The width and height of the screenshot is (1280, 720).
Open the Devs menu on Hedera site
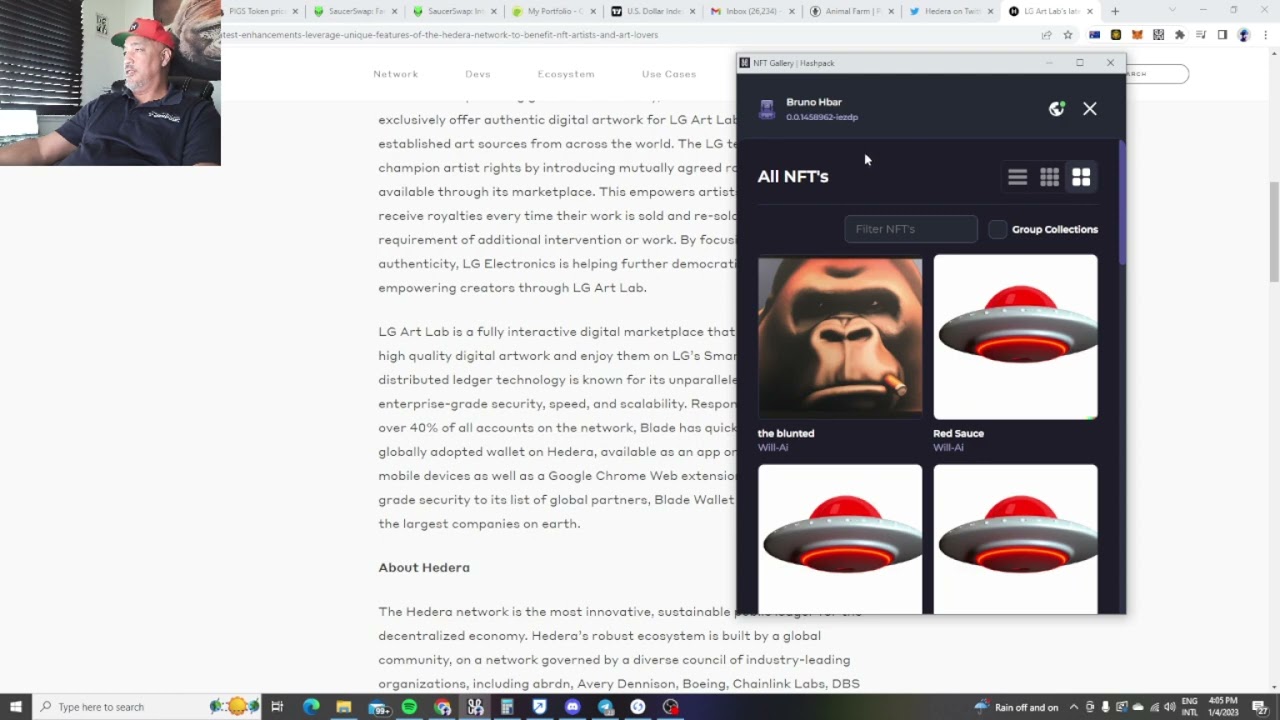coord(478,74)
